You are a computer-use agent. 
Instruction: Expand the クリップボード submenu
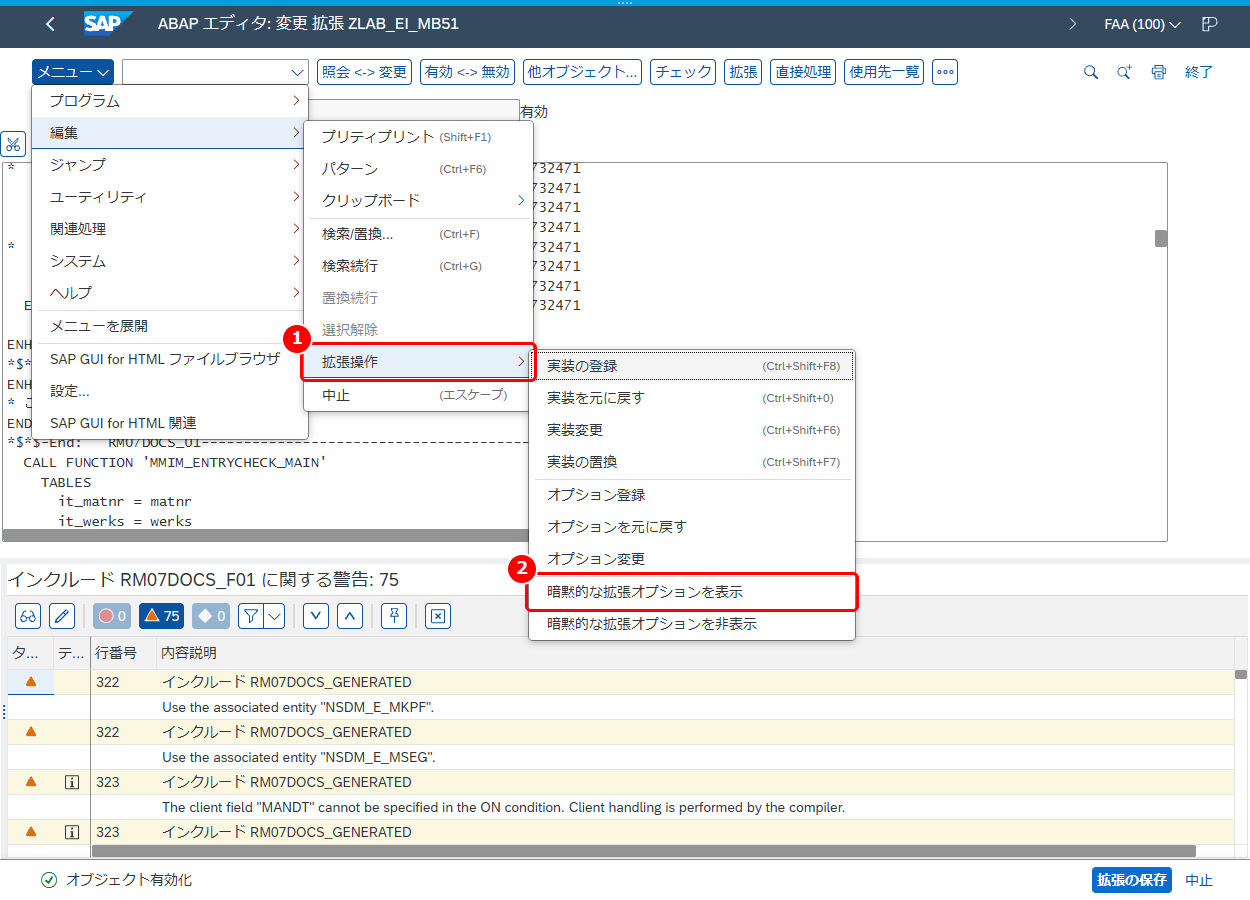coord(418,200)
